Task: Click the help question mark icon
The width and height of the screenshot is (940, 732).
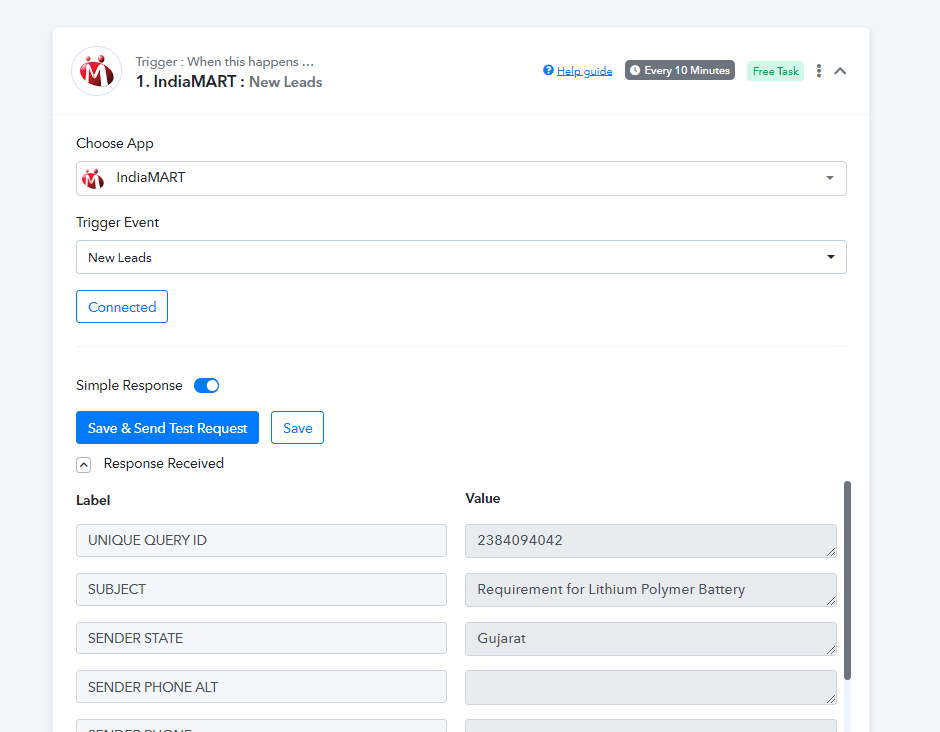Action: tap(548, 70)
